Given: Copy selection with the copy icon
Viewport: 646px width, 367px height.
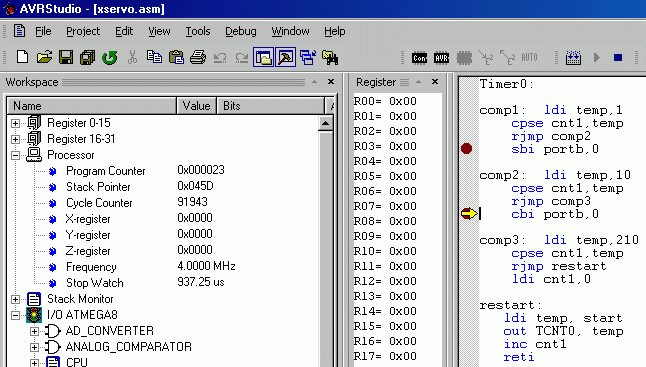Looking at the screenshot, I should tap(154, 57).
